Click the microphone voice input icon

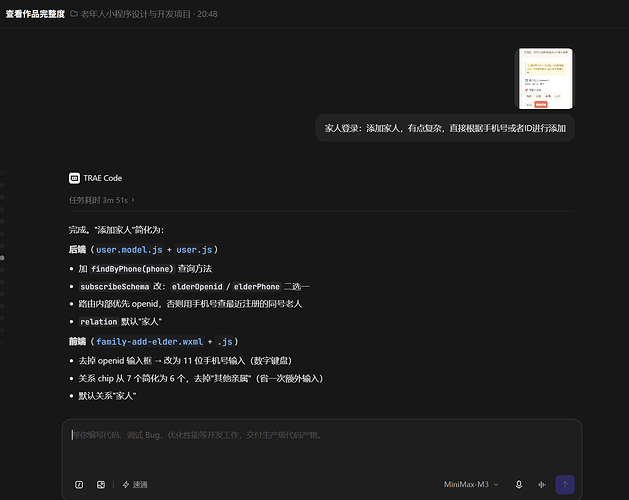pos(519,484)
